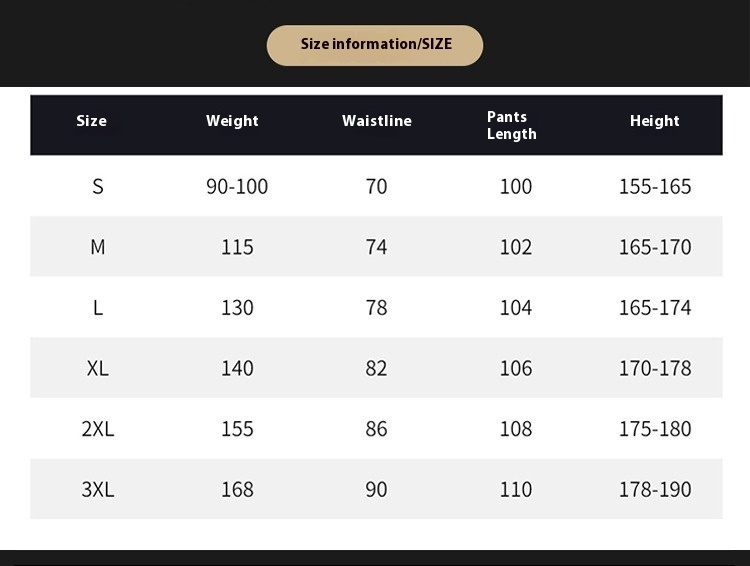
Task: Select the Weight column header
Action: click(232, 121)
